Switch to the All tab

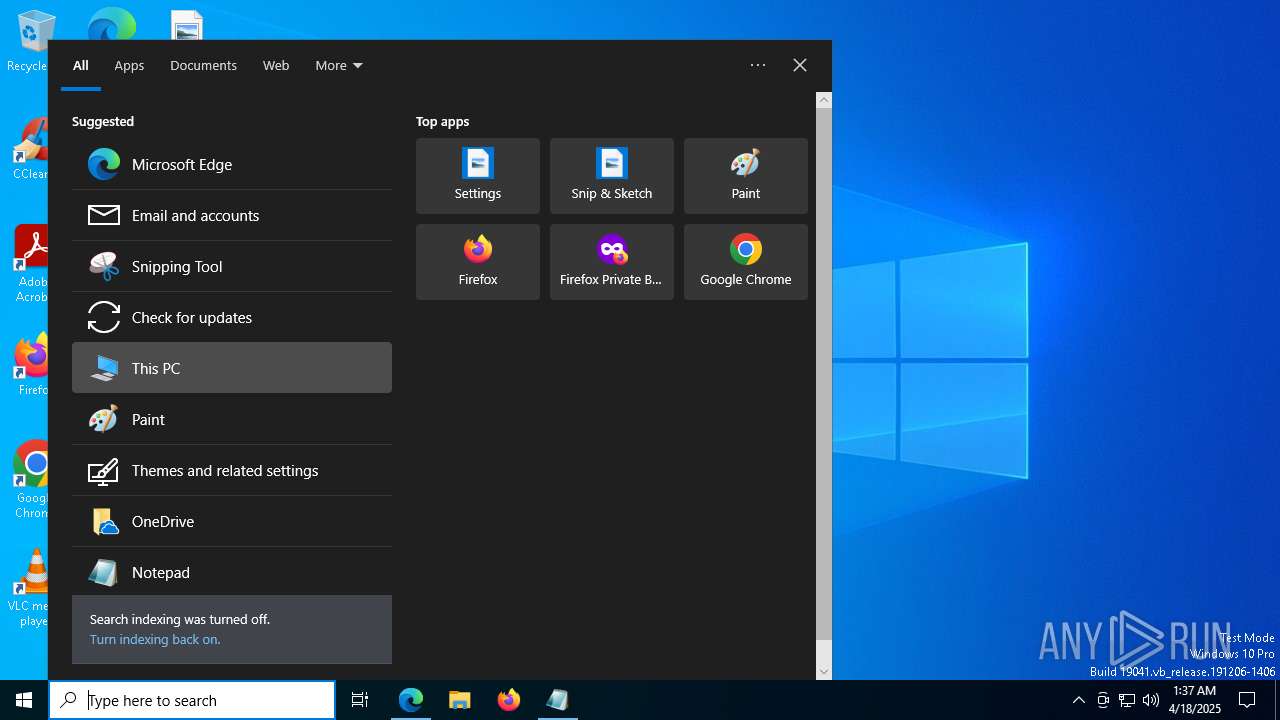tap(81, 65)
